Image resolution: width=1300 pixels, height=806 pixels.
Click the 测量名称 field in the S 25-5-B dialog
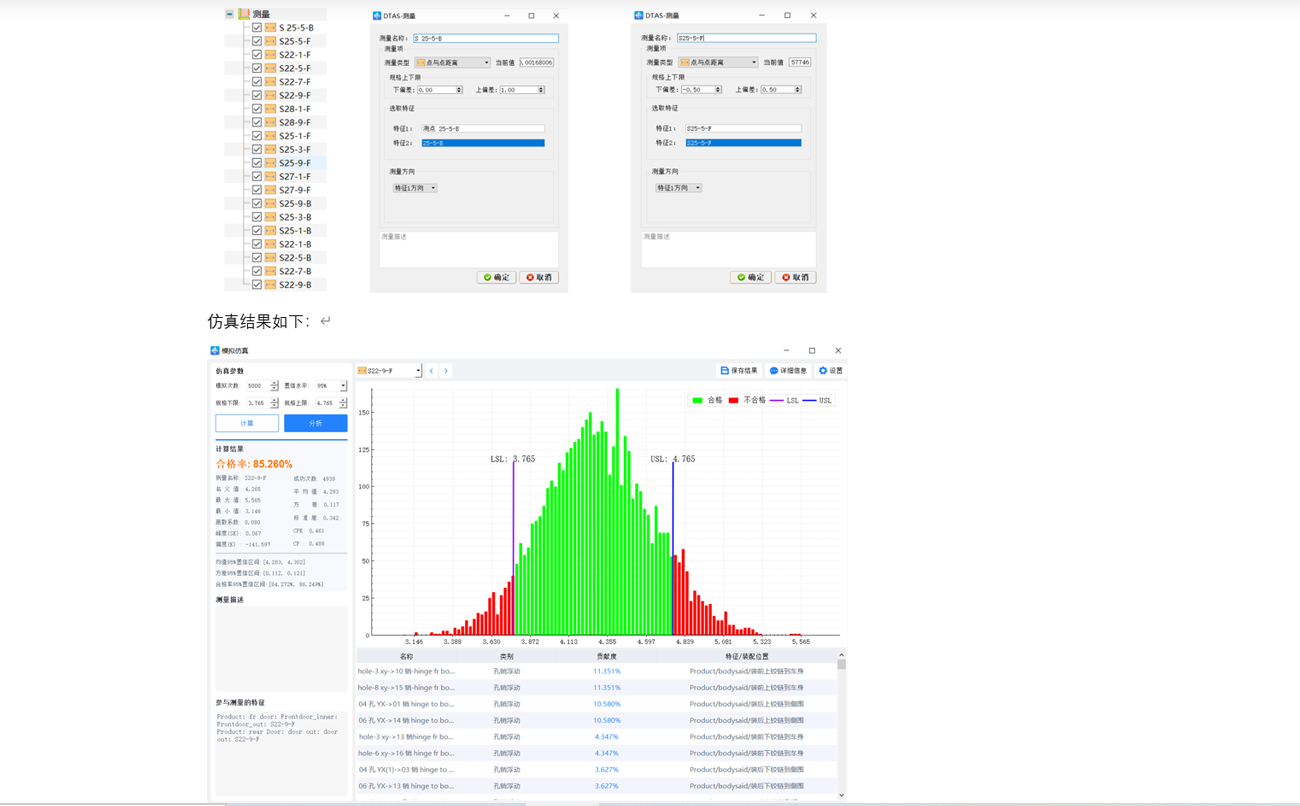coord(485,38)
